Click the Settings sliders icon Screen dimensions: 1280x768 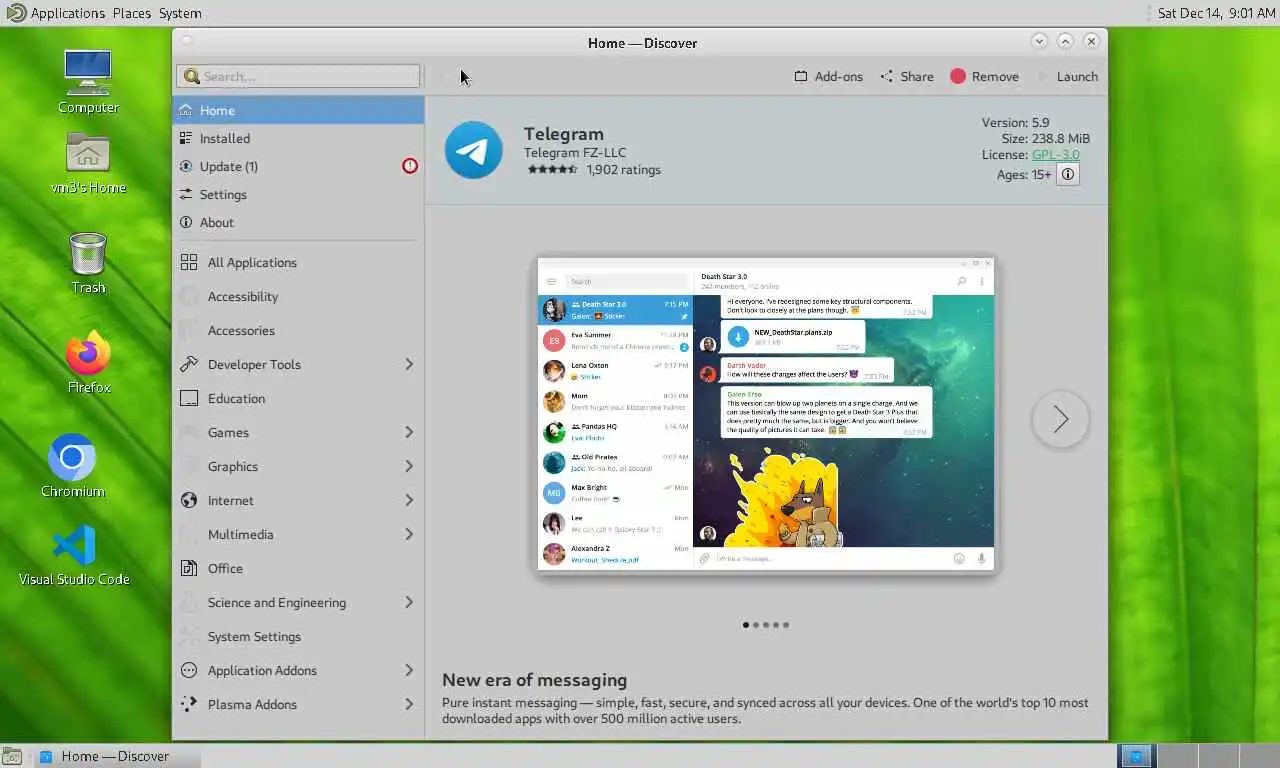186,194
